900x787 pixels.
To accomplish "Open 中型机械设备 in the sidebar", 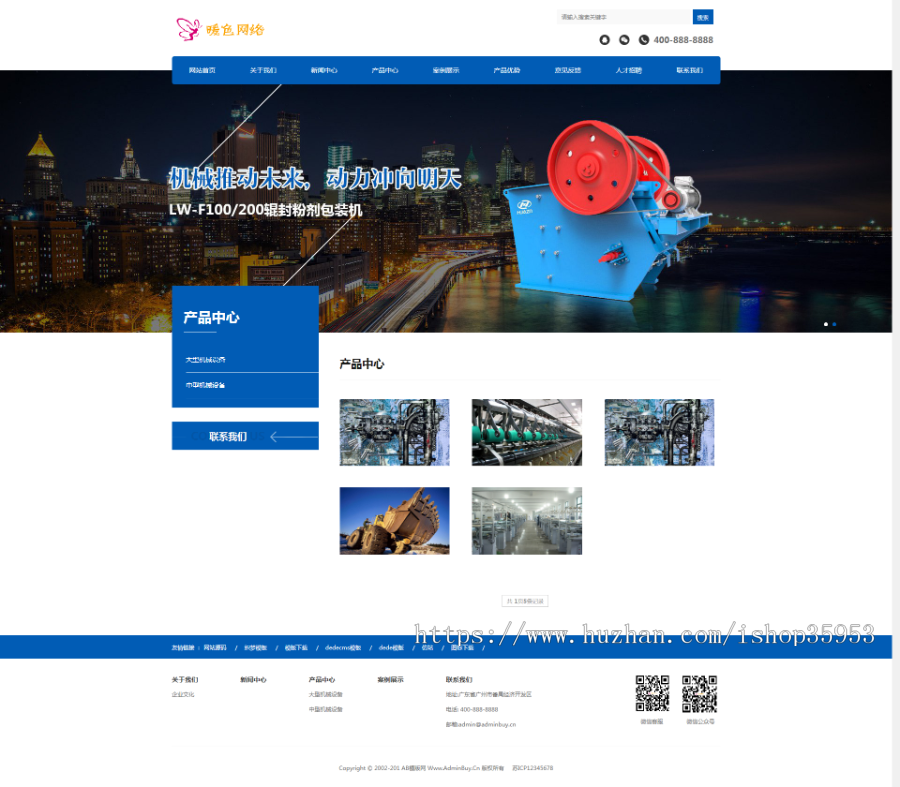I will point(205,385).
